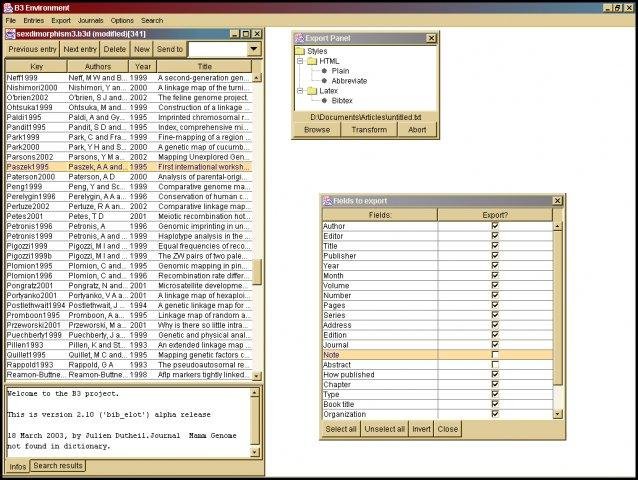This screenshot has width=638, height=480.
Task: Click the Previous entry button
Action: coord(32,49)
